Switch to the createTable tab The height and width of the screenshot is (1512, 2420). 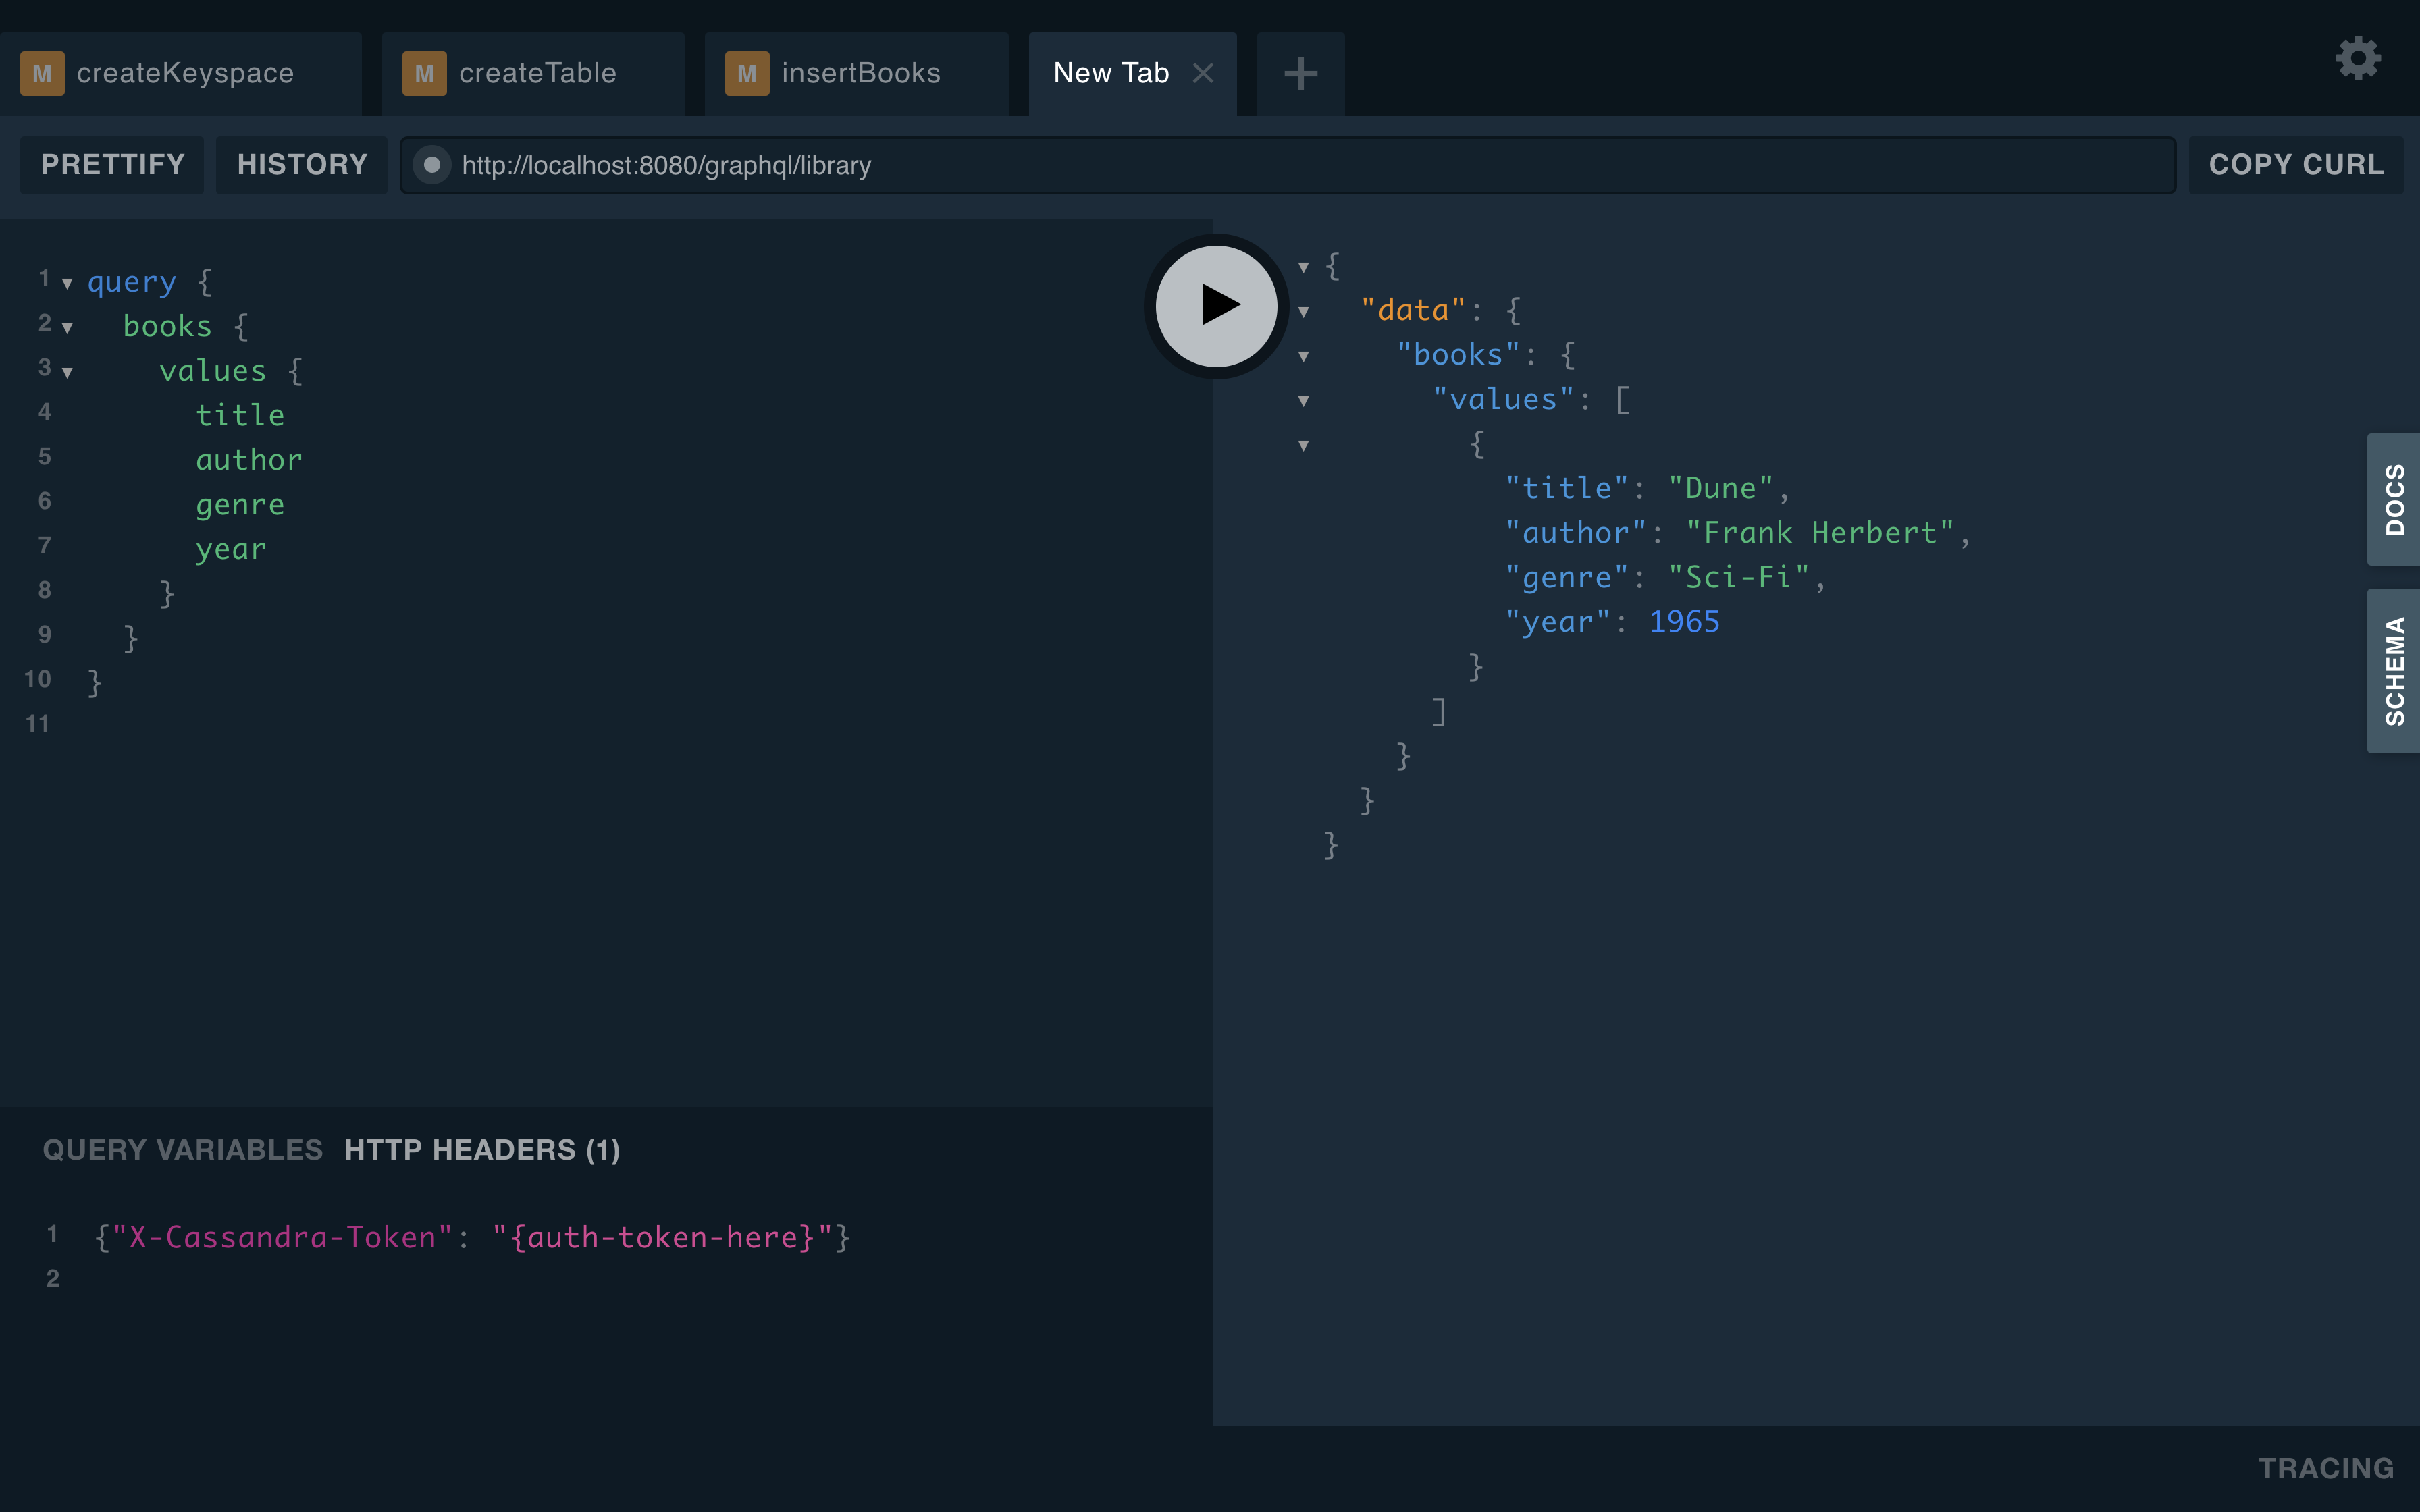537,73
